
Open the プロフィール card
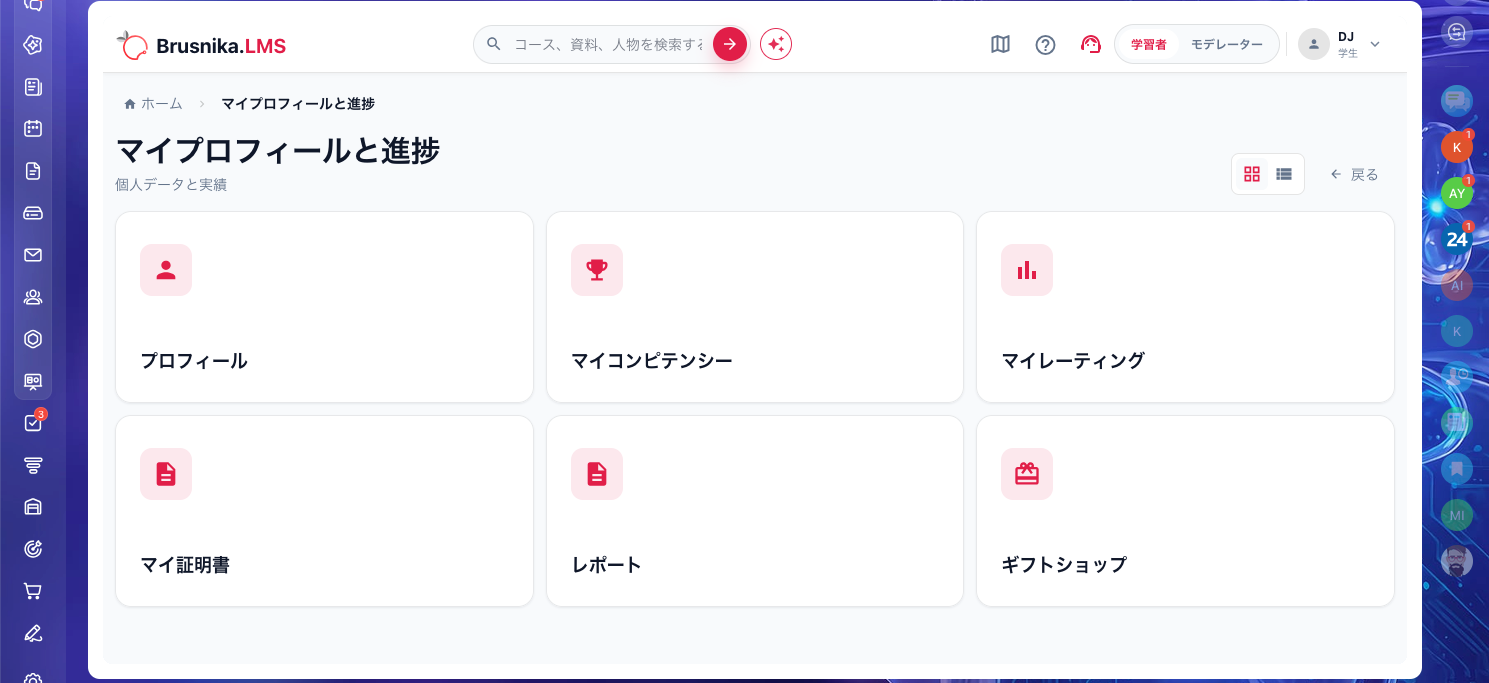(324, 307)
